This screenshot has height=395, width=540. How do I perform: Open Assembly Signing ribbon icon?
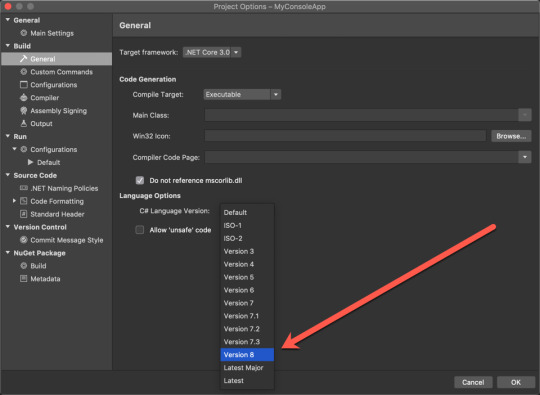[x=23, y=111]
